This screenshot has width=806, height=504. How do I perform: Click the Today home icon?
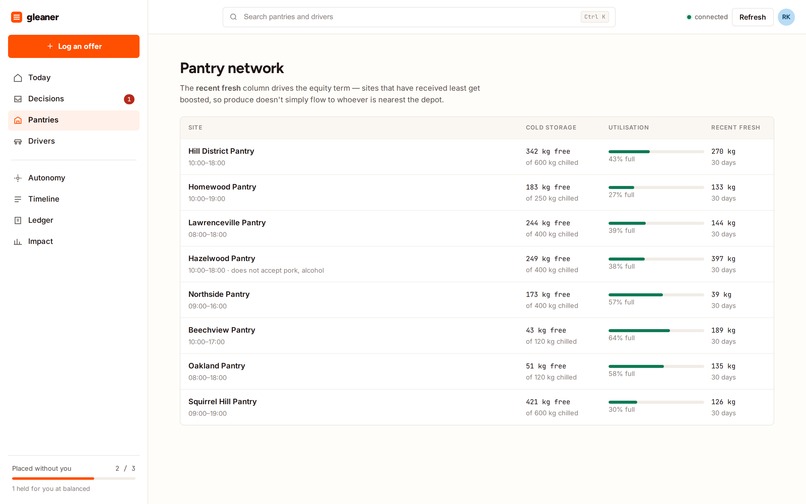click(17, 78)
